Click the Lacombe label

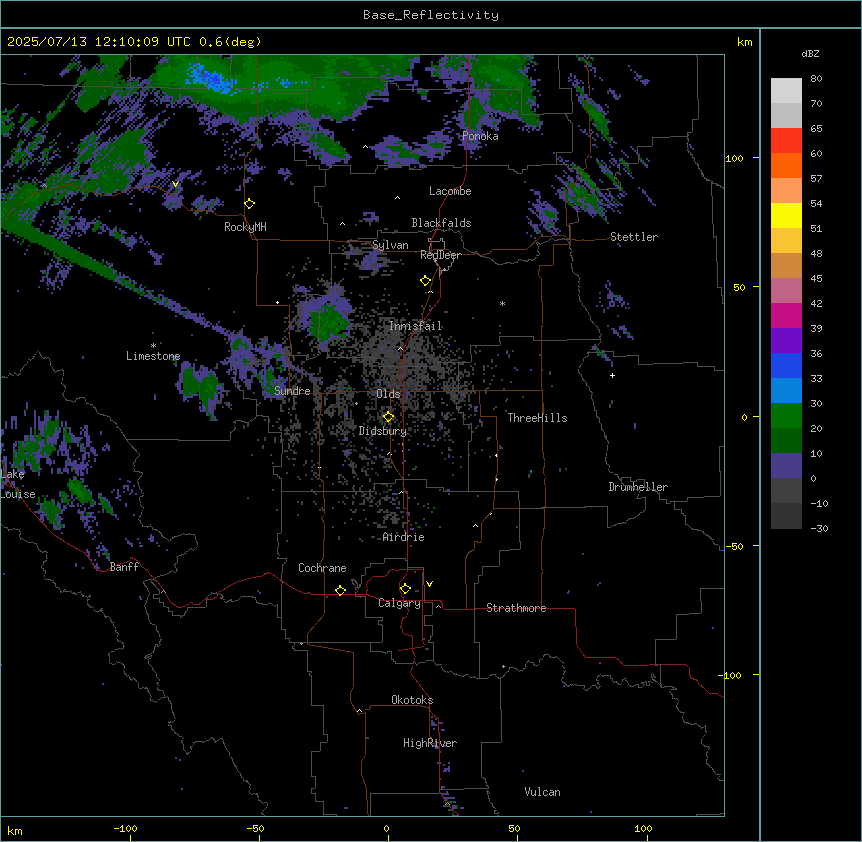tap(450, 191)
